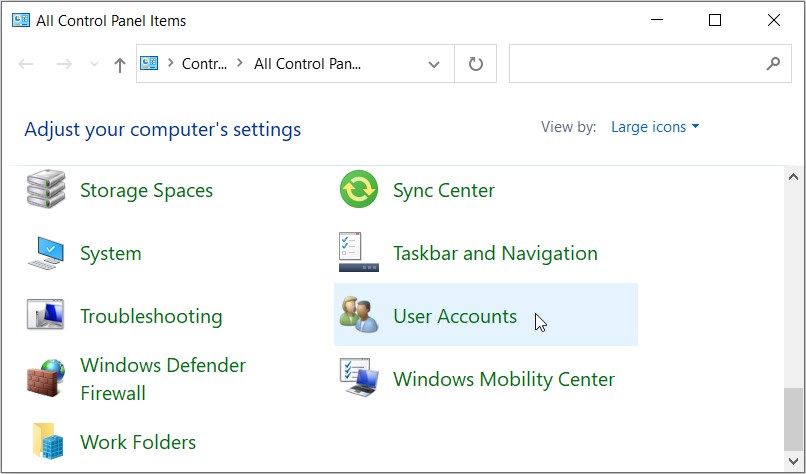Click the green Sync Center icon
This screenshot has height=474, width=806.
[x=359, y=190]
